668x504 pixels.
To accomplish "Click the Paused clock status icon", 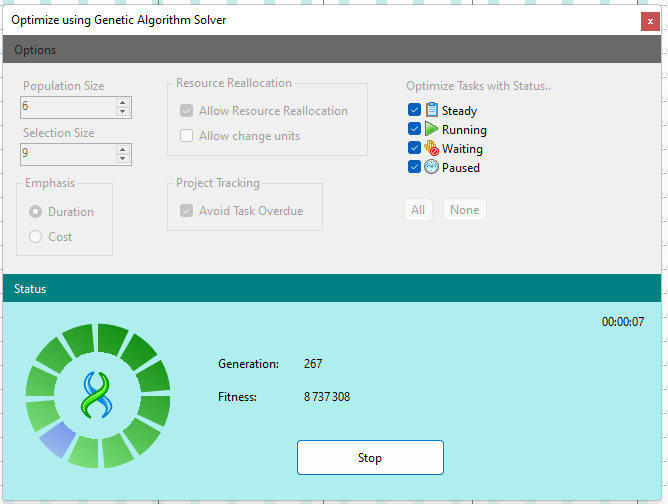I will click(x=432, y=168).
